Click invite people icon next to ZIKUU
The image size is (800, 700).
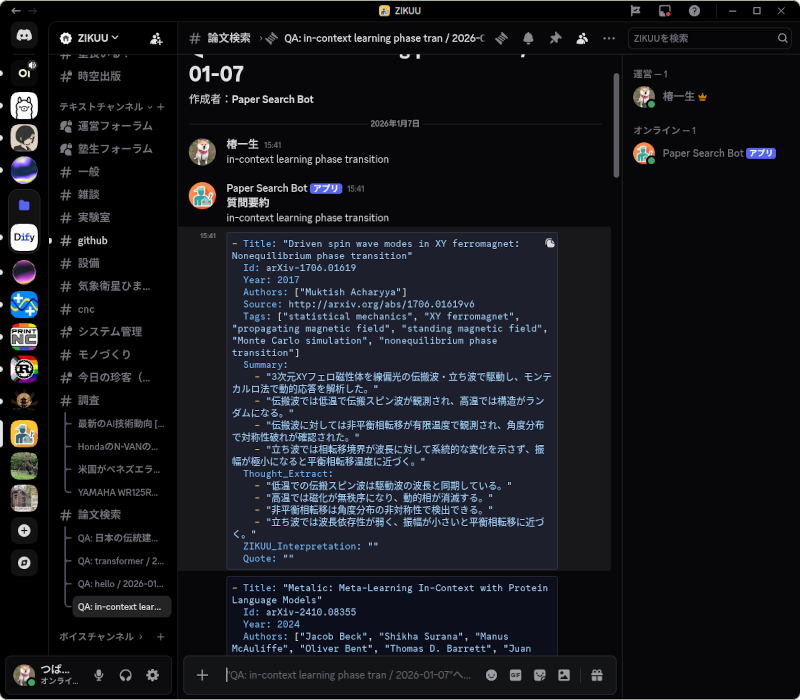coord(156,38)
